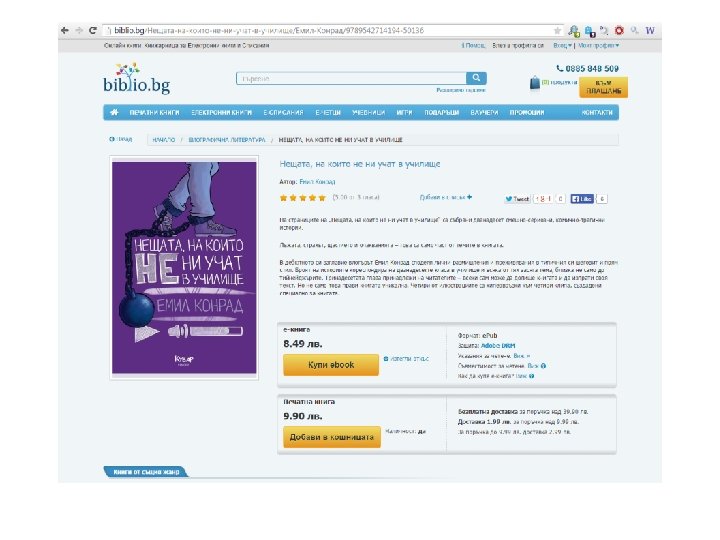Rate the book using the five stars
The width and height of the screenshot is (720, 540).
click(303, 198)
